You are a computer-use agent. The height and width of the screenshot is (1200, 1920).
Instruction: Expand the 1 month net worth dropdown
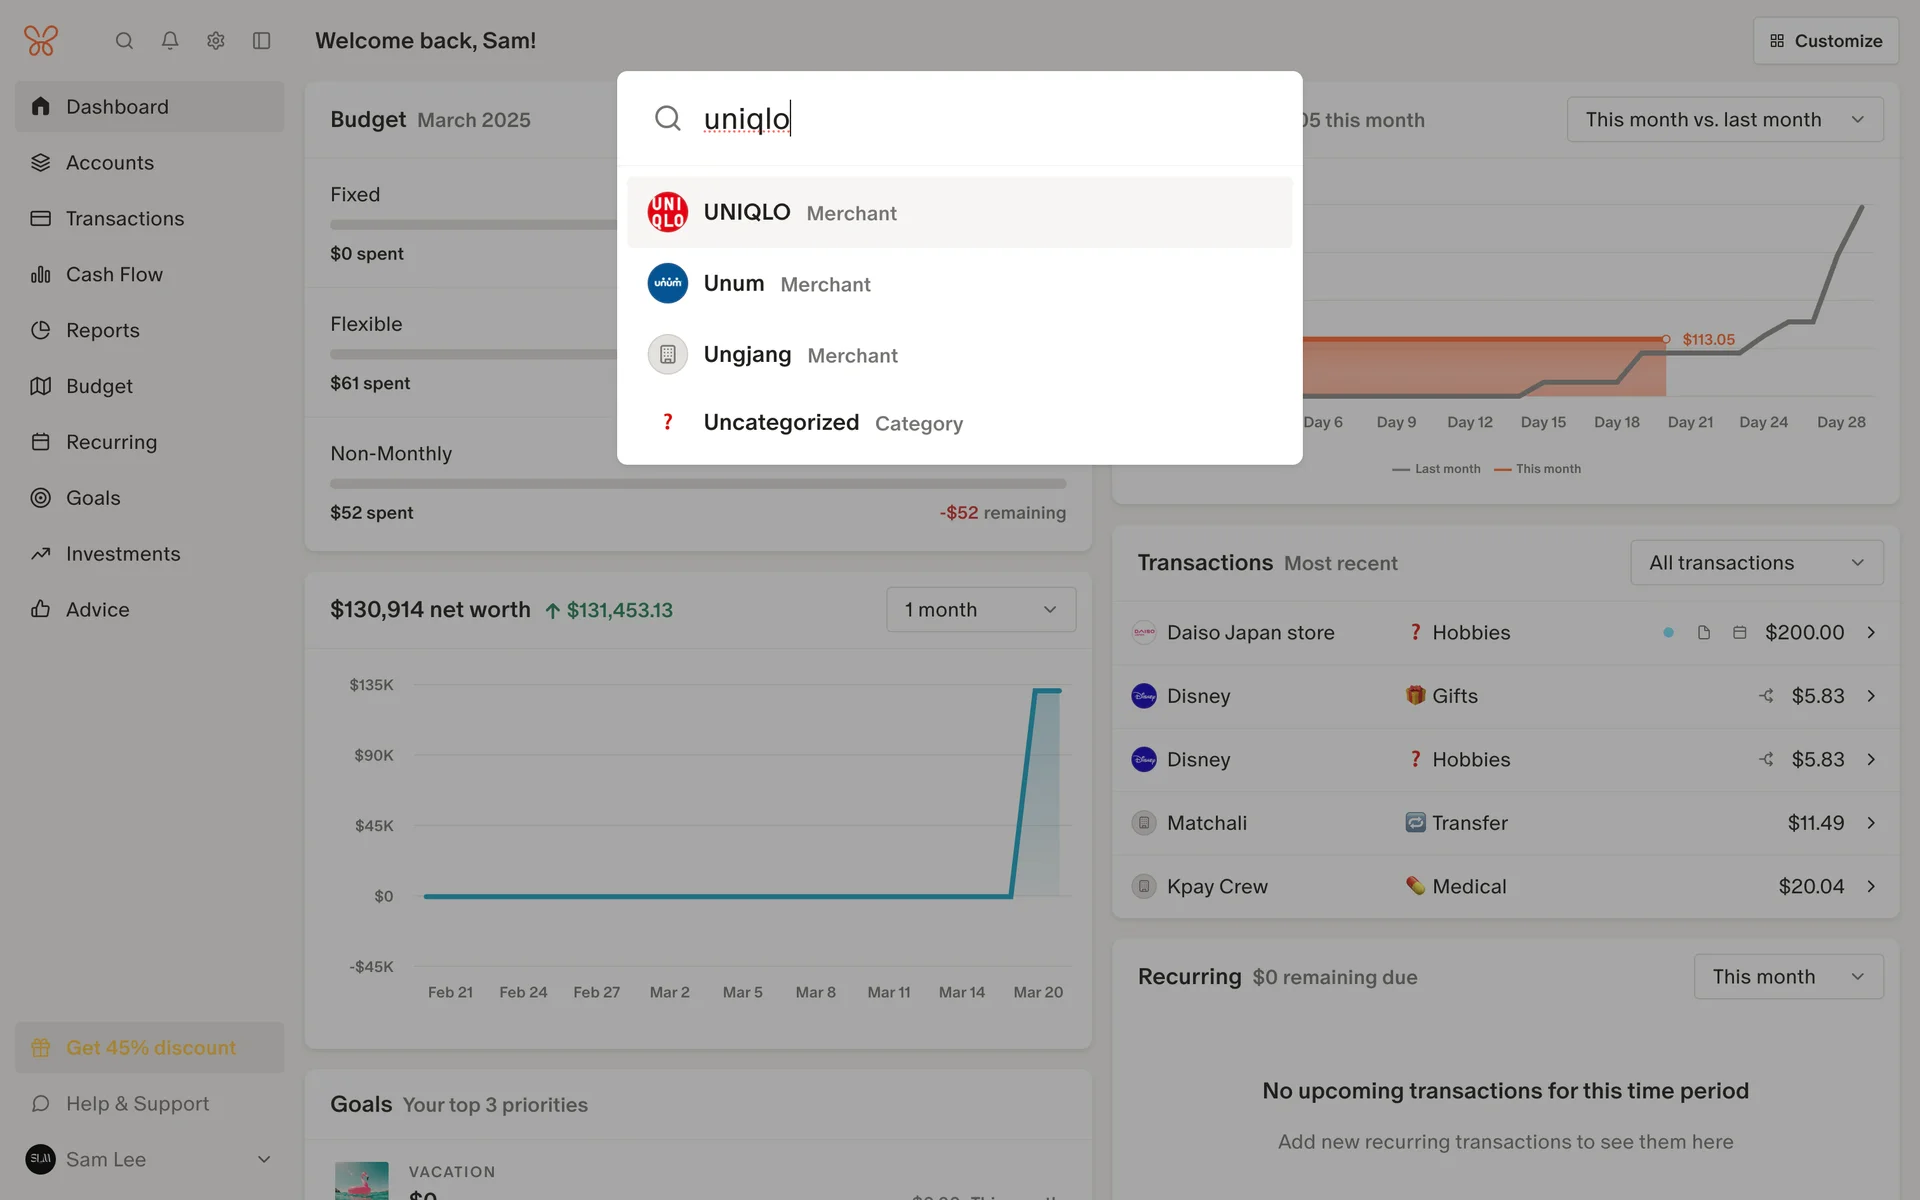[x=980, y=610]
